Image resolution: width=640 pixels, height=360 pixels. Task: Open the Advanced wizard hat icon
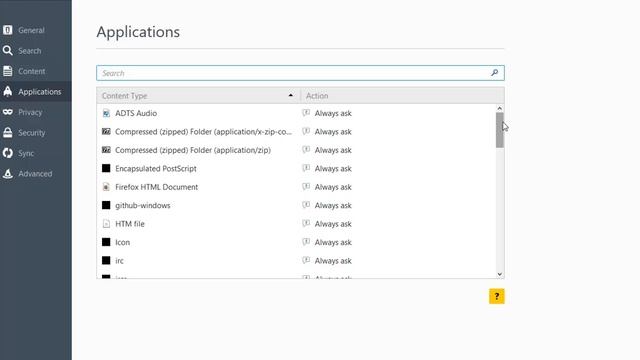7,173
